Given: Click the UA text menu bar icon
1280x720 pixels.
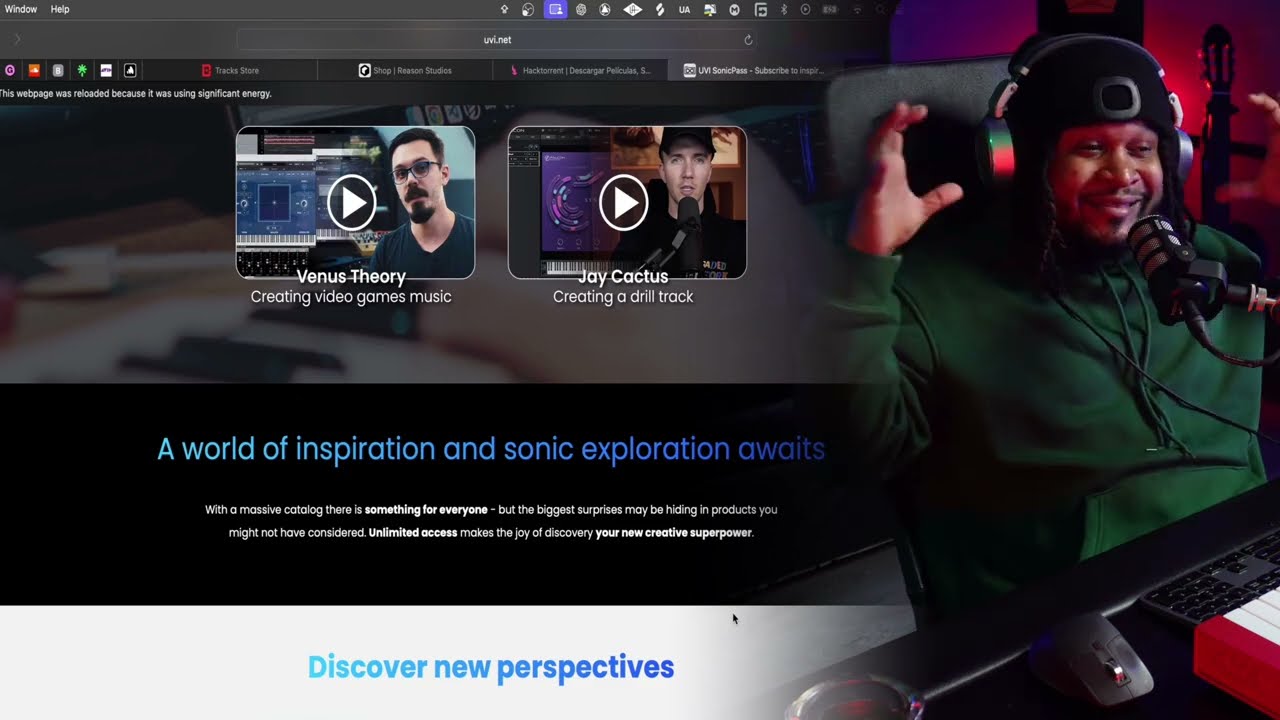Looking at the screenshot, I should pos(684,9).
